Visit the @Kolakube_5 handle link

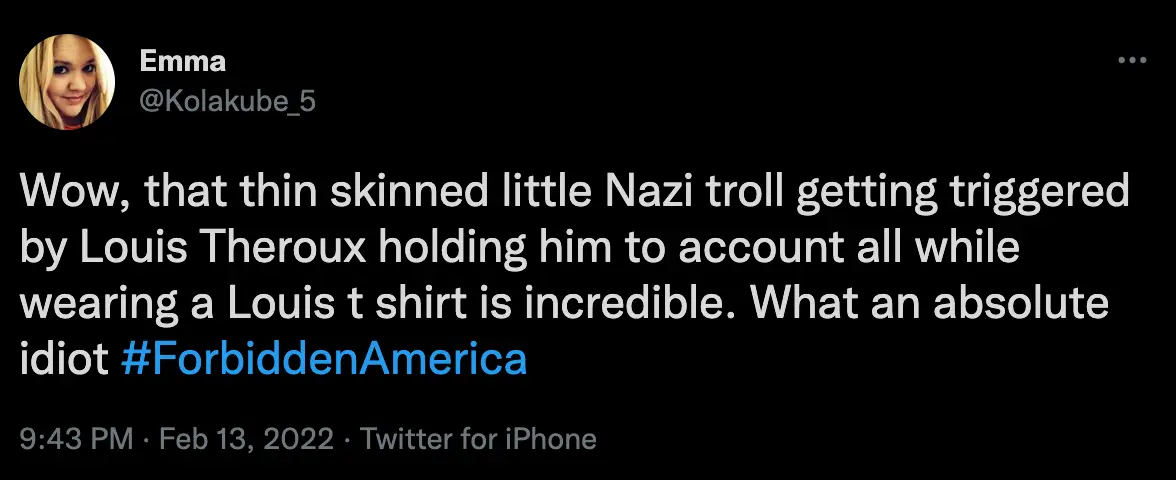click(228, 101)
